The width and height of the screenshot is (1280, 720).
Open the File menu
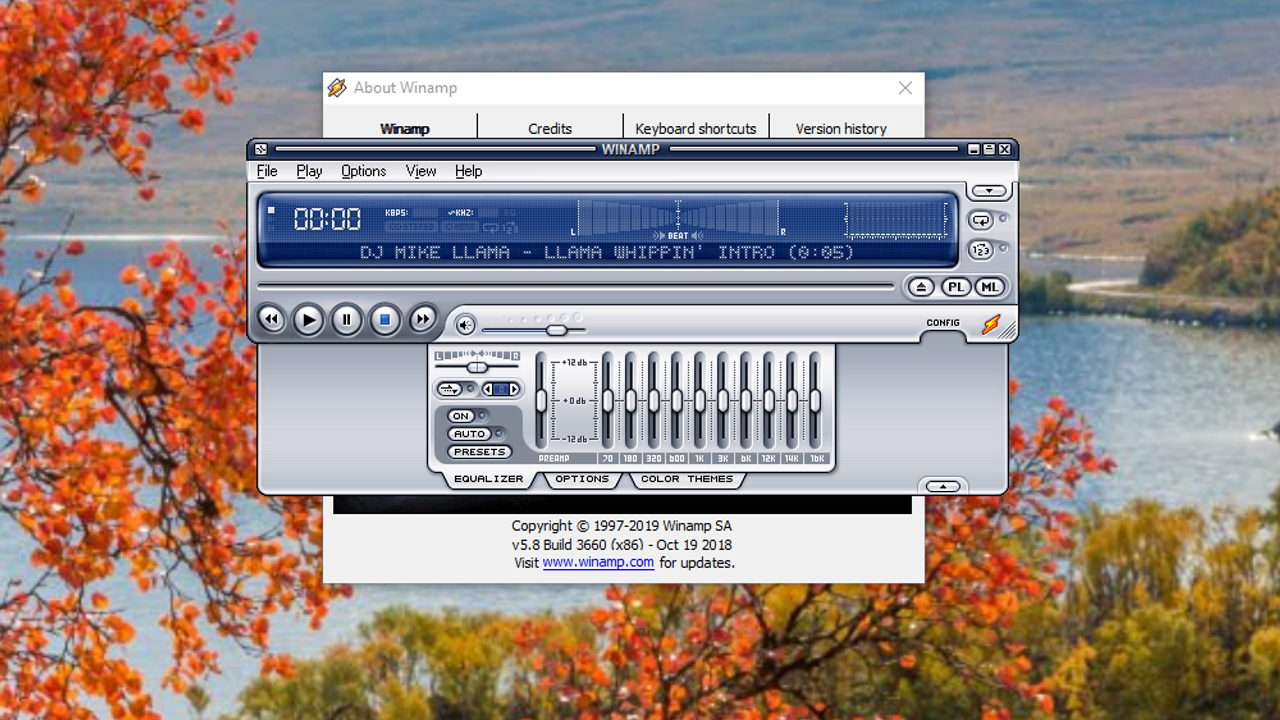[267, 171]
